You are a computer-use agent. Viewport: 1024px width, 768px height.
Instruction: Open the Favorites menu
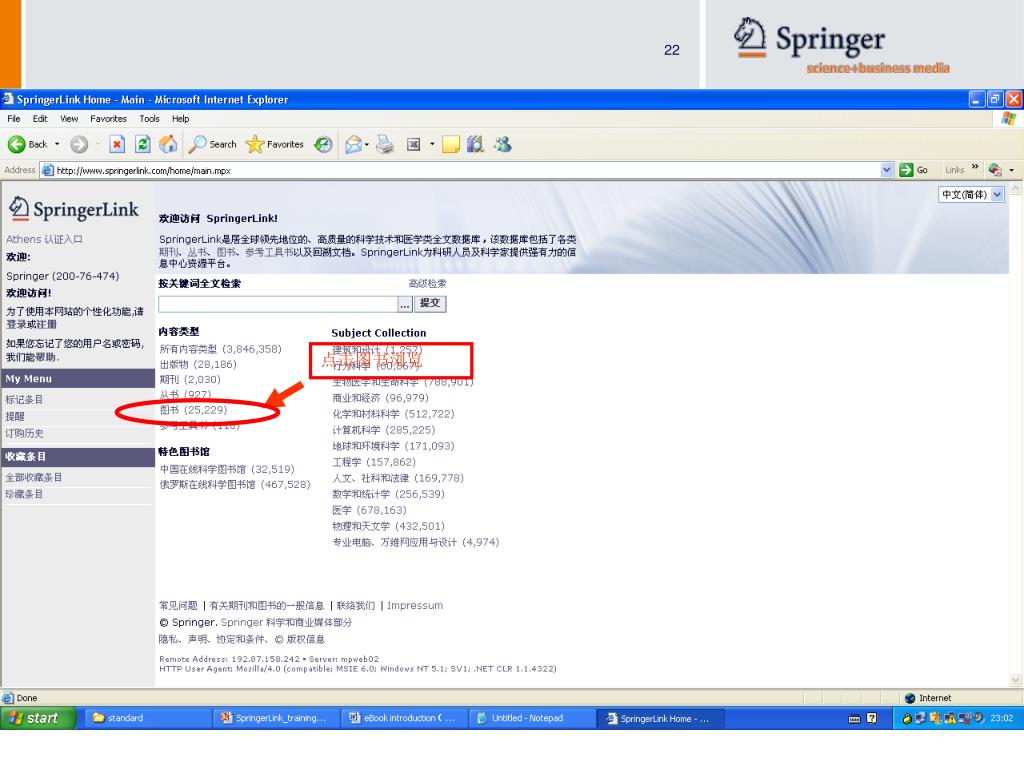tap(108, 119)
